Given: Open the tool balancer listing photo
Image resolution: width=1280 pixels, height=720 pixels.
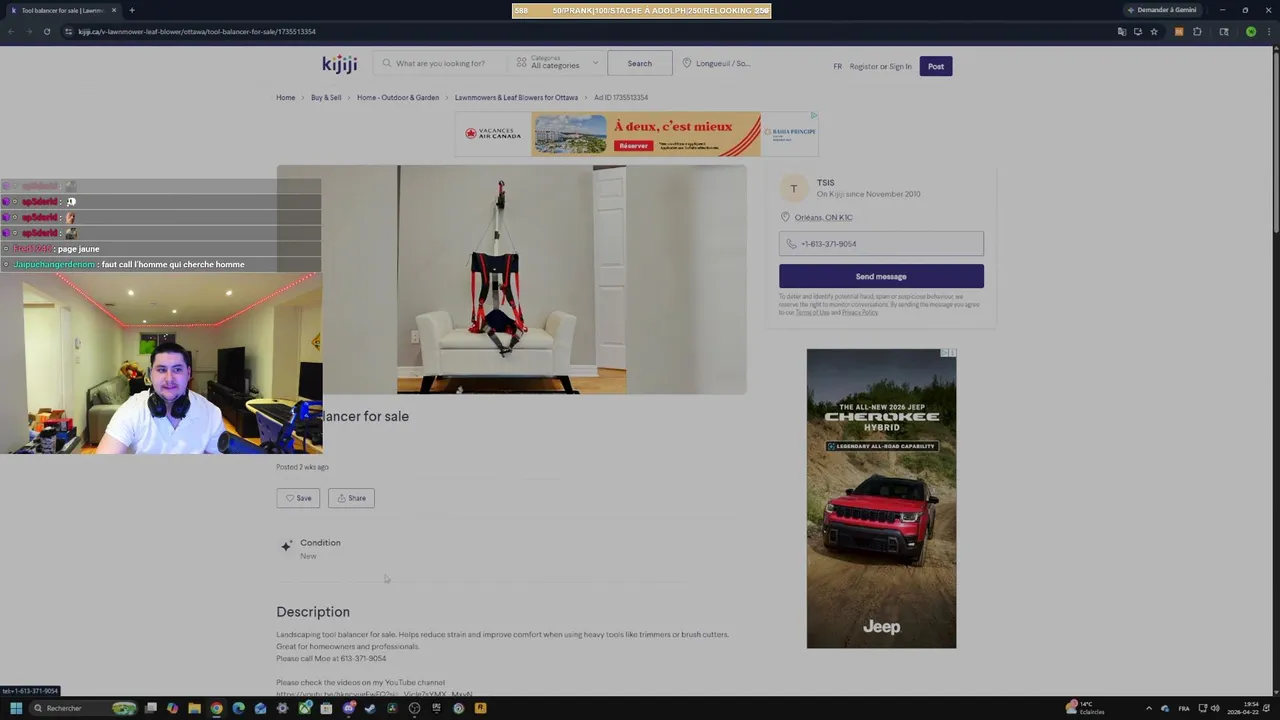Looking at the screenshot, I should pyautogui.click(x=511, y=279).
